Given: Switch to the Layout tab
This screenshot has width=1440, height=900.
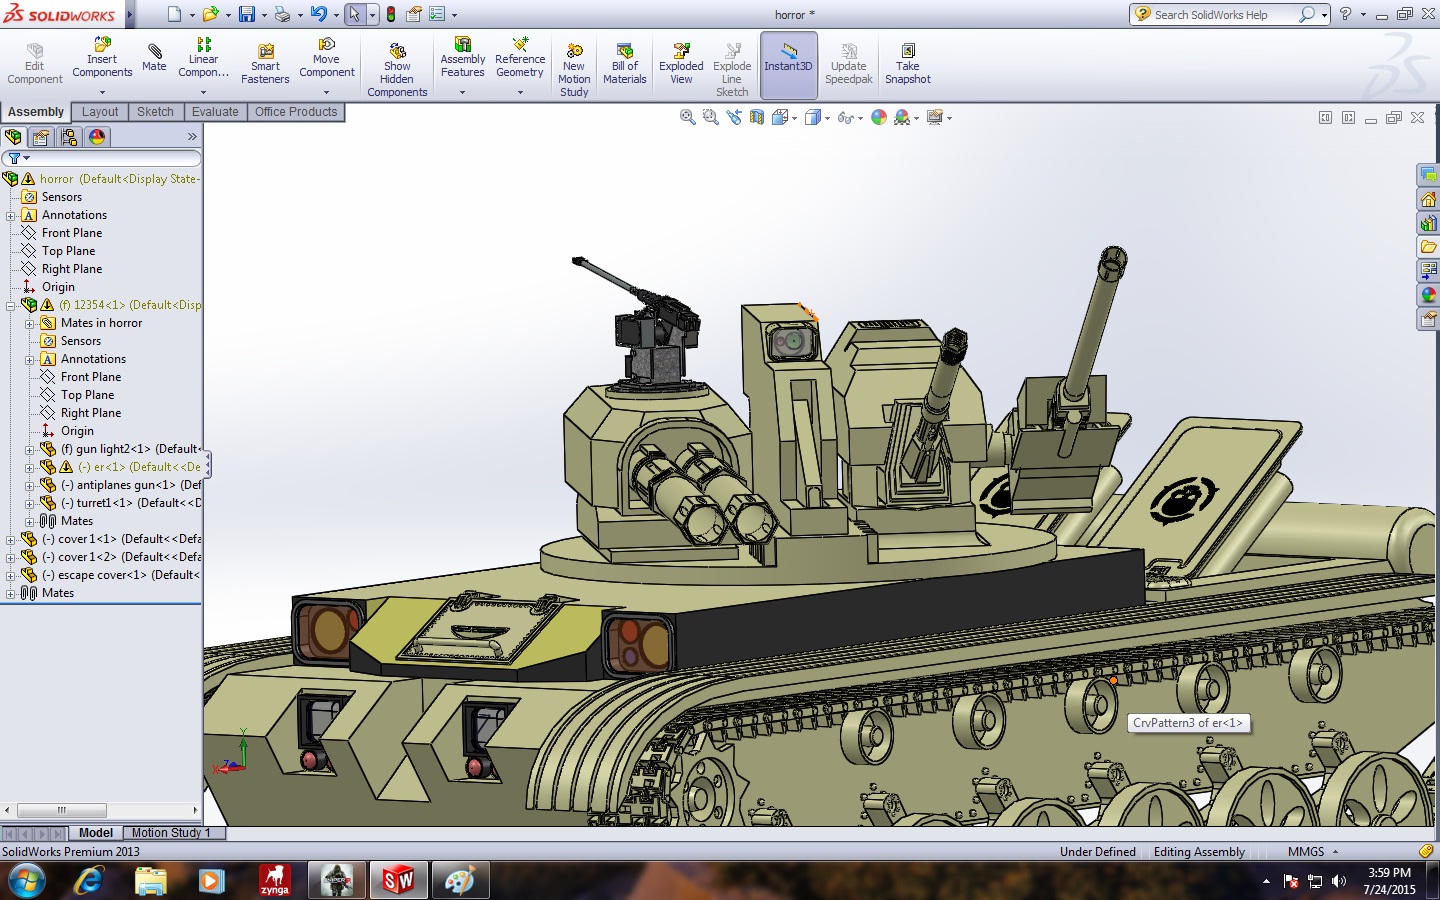Looking at the screenshot, I should click(x=100, y=112).
